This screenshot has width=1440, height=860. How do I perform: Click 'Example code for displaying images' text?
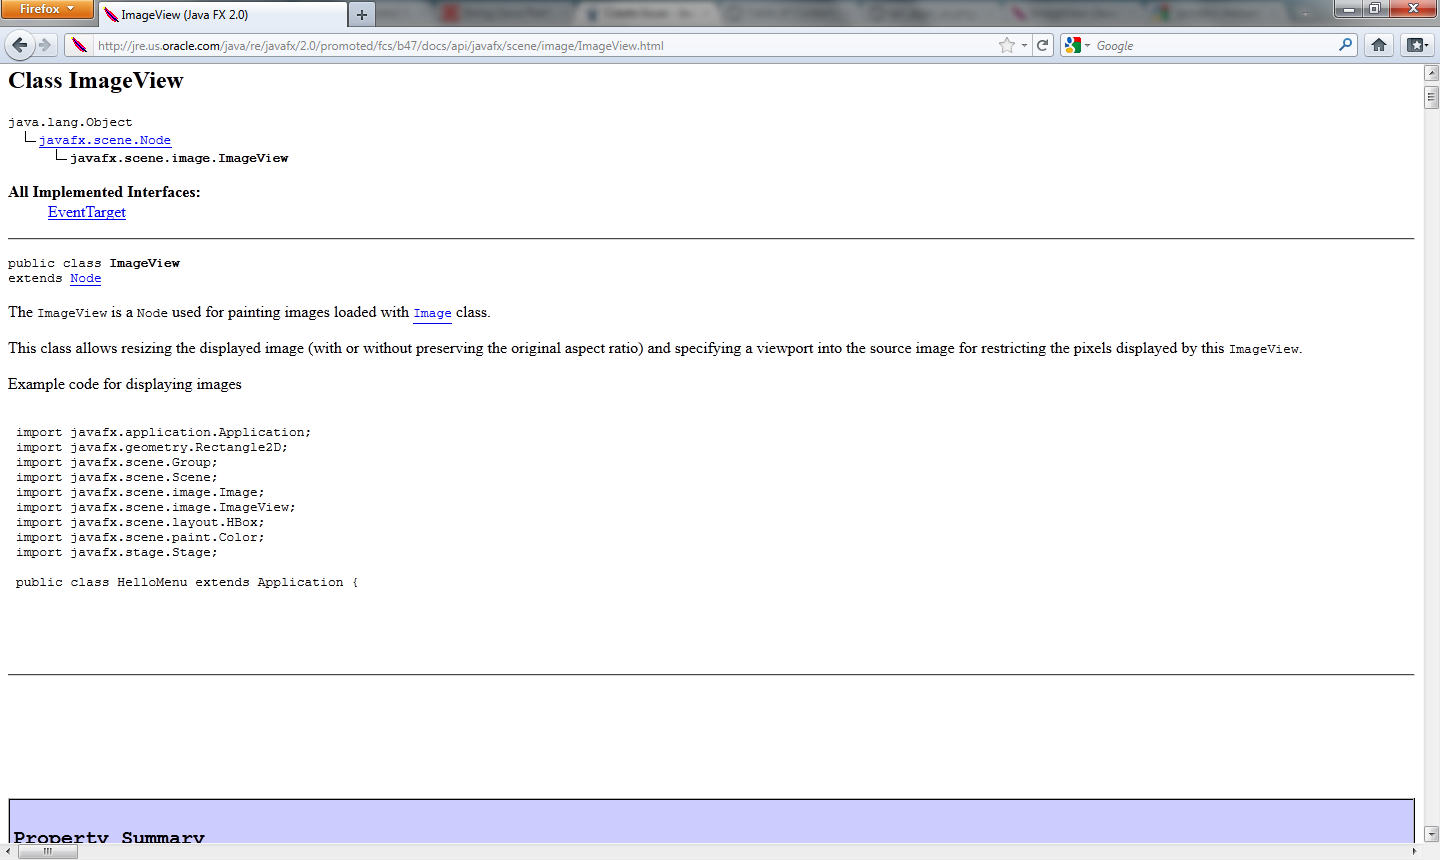click(x=125, y=384)
